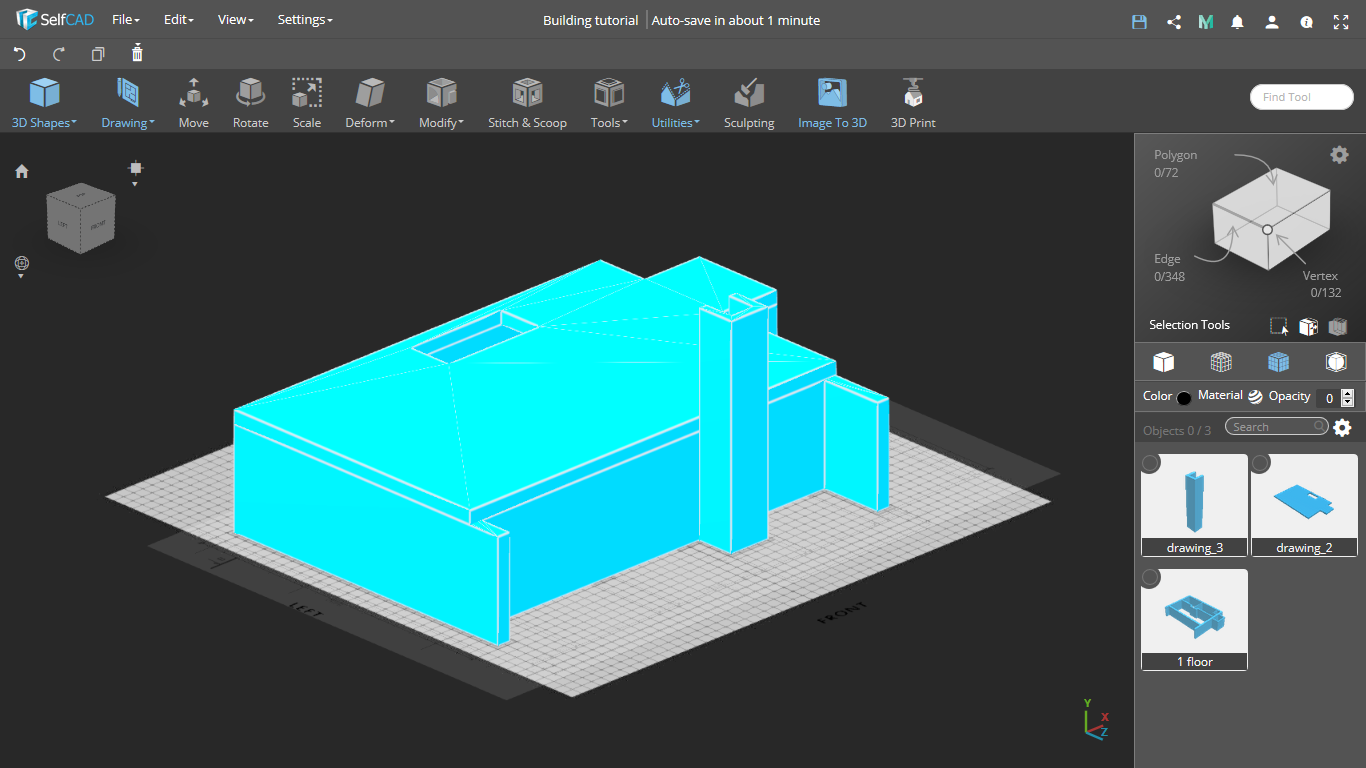Open the File menu
The width and height of the screenshot is (1366, 768).
(x=125, y=20)
